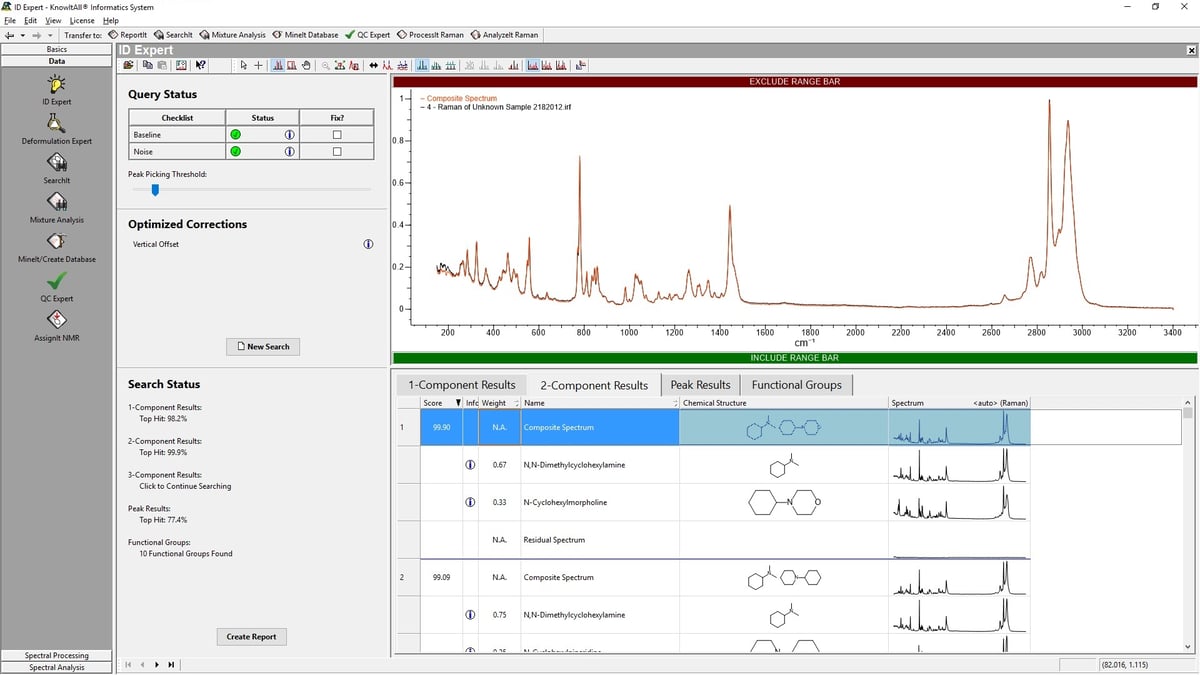Image resolution: width=1200 pixels, height=675 pixels.
Task: Open QC Expert via the toolbar transfer bar
Action: 366,34
